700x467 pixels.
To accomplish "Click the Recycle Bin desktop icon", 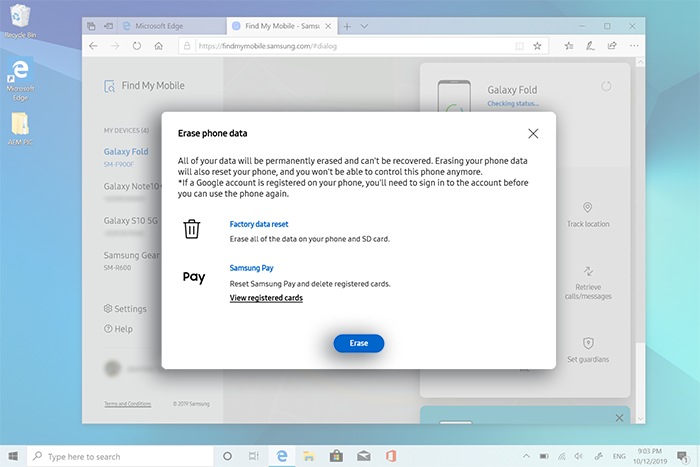I will [20, 21].
